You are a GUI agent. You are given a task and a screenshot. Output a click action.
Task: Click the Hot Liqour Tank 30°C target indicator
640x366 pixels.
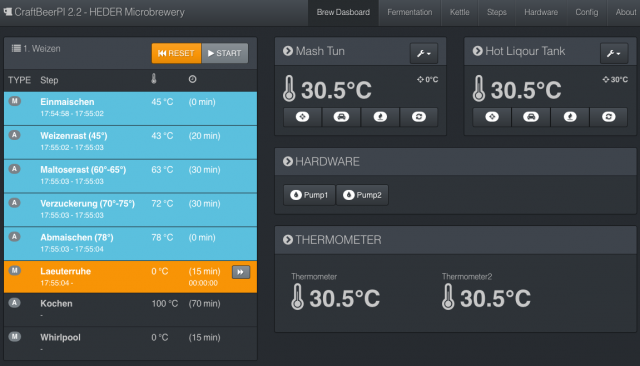tap(615, 80)
